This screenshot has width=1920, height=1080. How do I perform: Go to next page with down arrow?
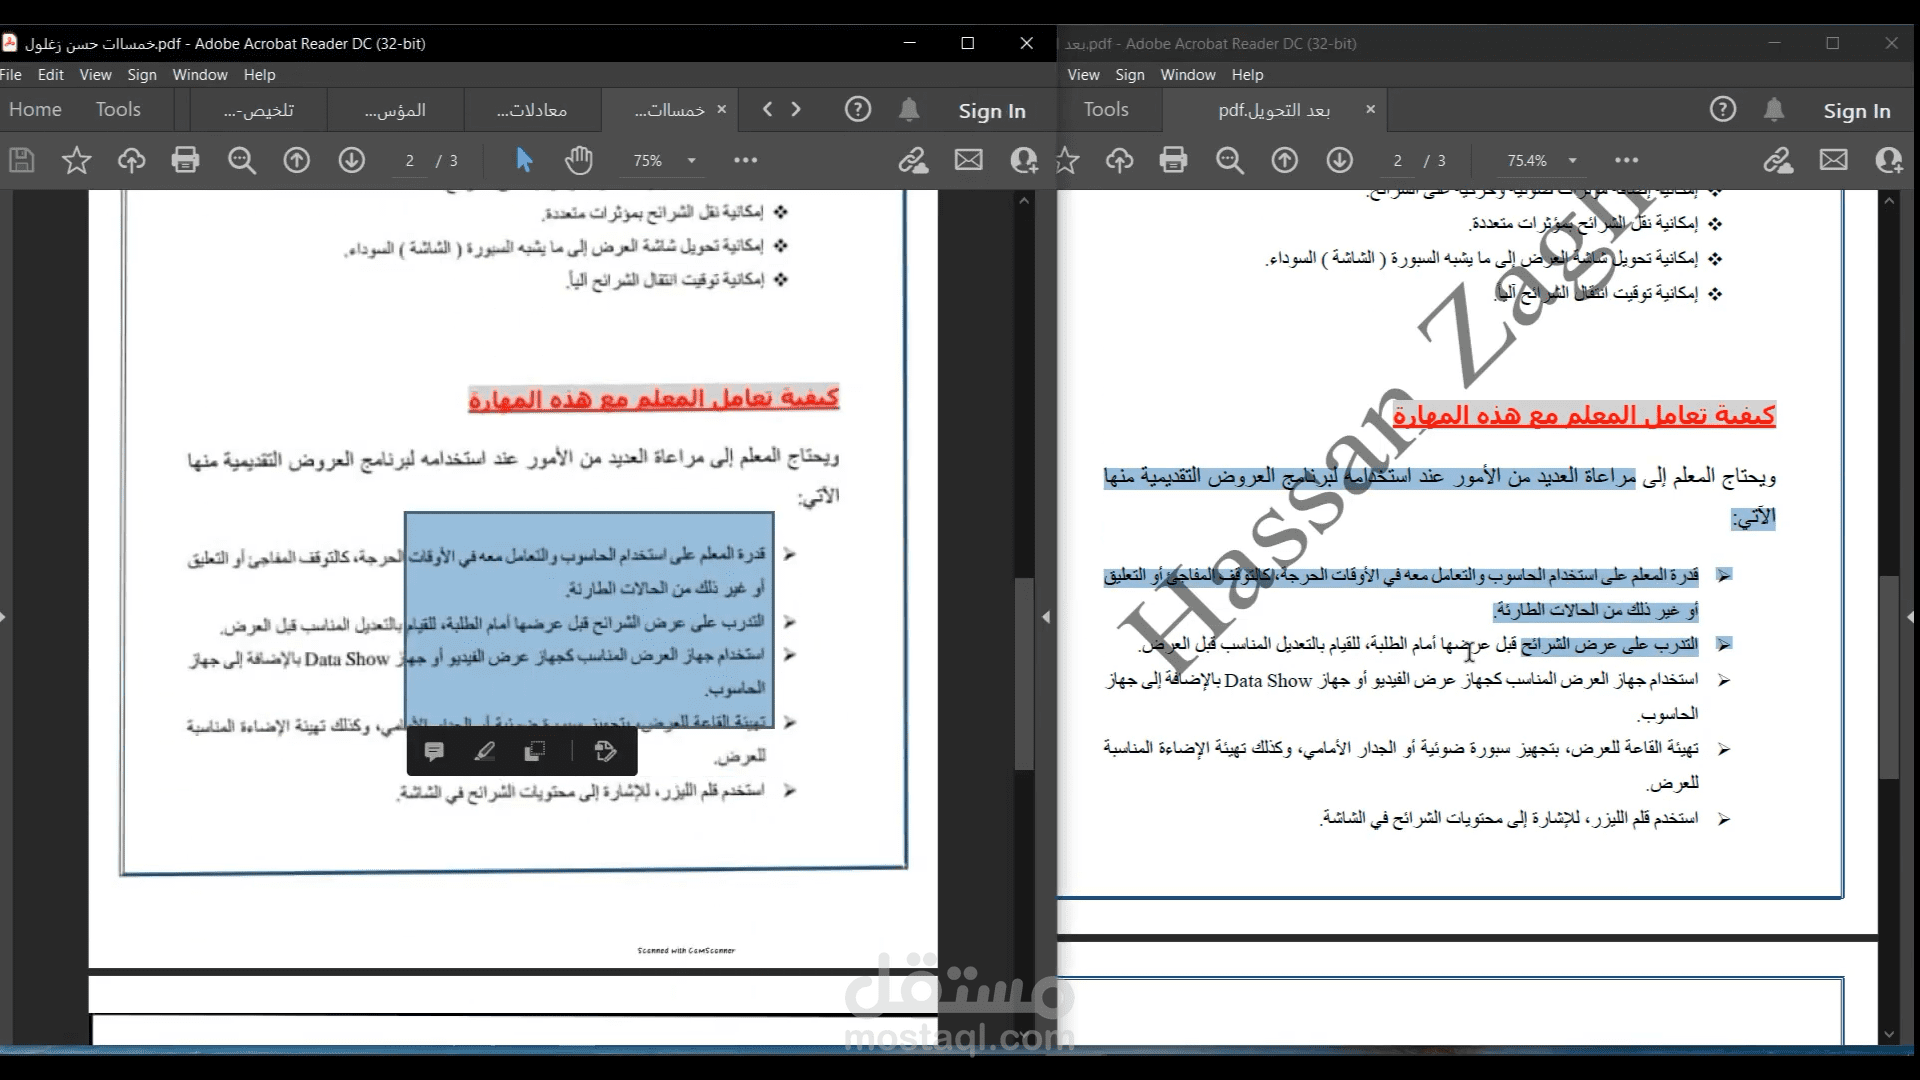coord(352,160)
